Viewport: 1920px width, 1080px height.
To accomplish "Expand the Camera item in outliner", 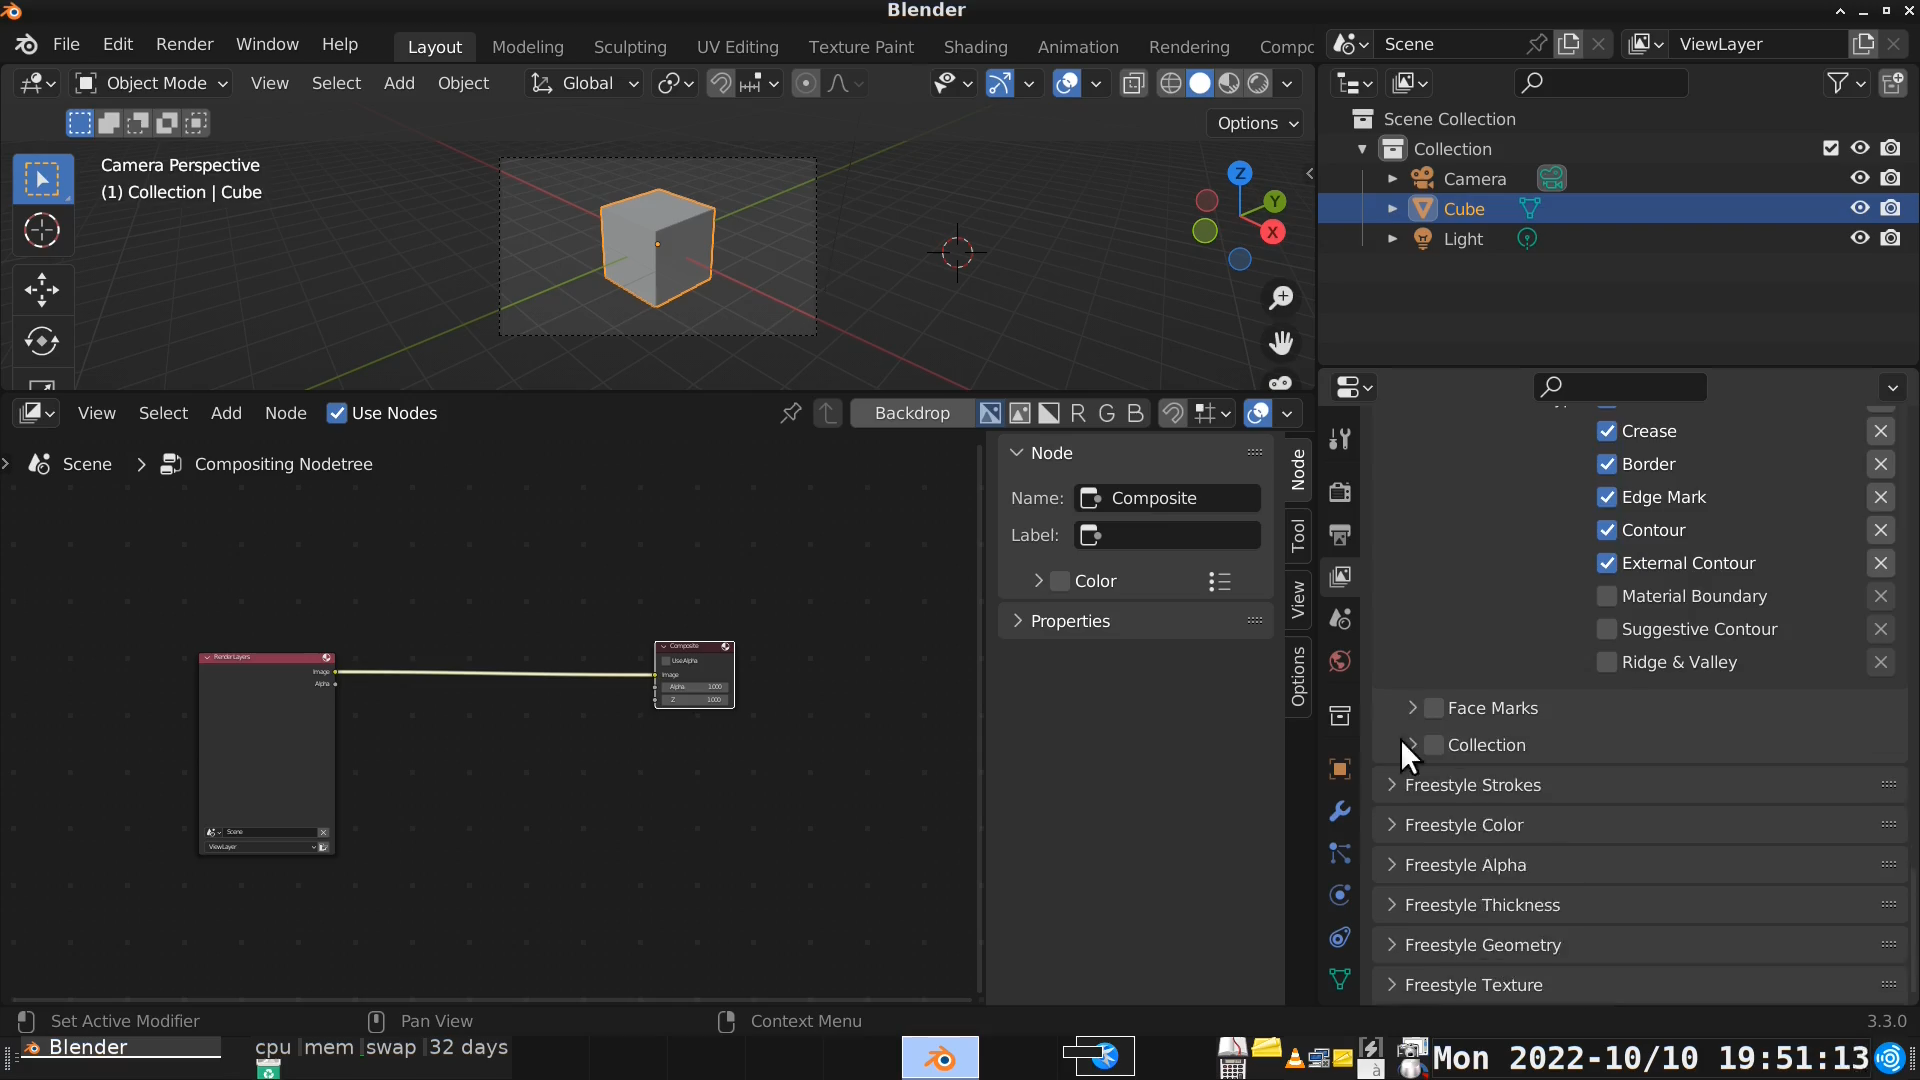I will 1392,179.
